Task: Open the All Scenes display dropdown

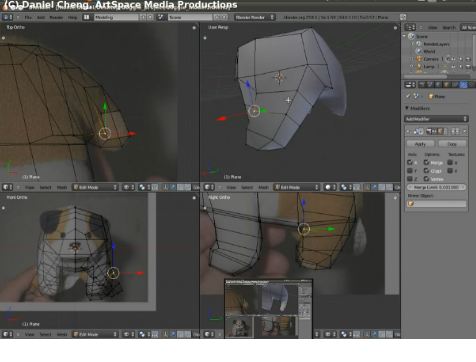Action: point(468,27)
